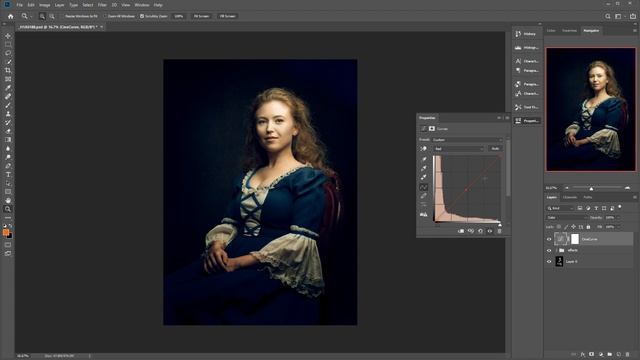Image resolution: width=640 pixels, height=360 pixels.
Task: Switch to the Swatches tab
Action: 569,31
